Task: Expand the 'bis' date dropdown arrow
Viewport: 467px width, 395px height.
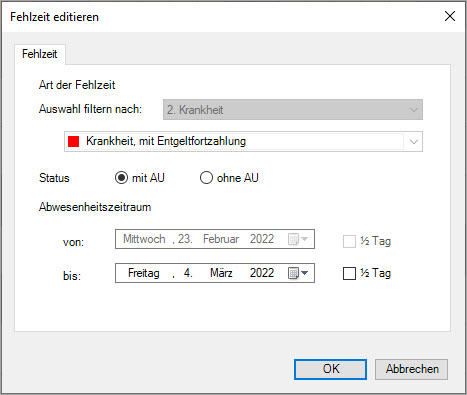Action: [304, 273]
